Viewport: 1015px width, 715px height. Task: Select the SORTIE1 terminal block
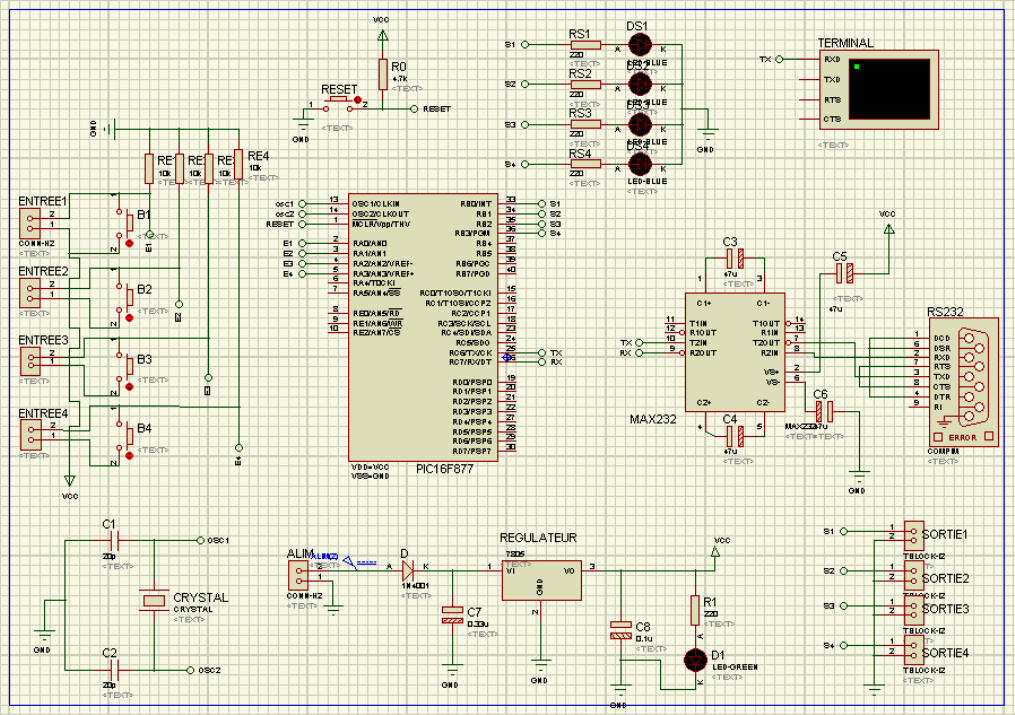[913, 536]
